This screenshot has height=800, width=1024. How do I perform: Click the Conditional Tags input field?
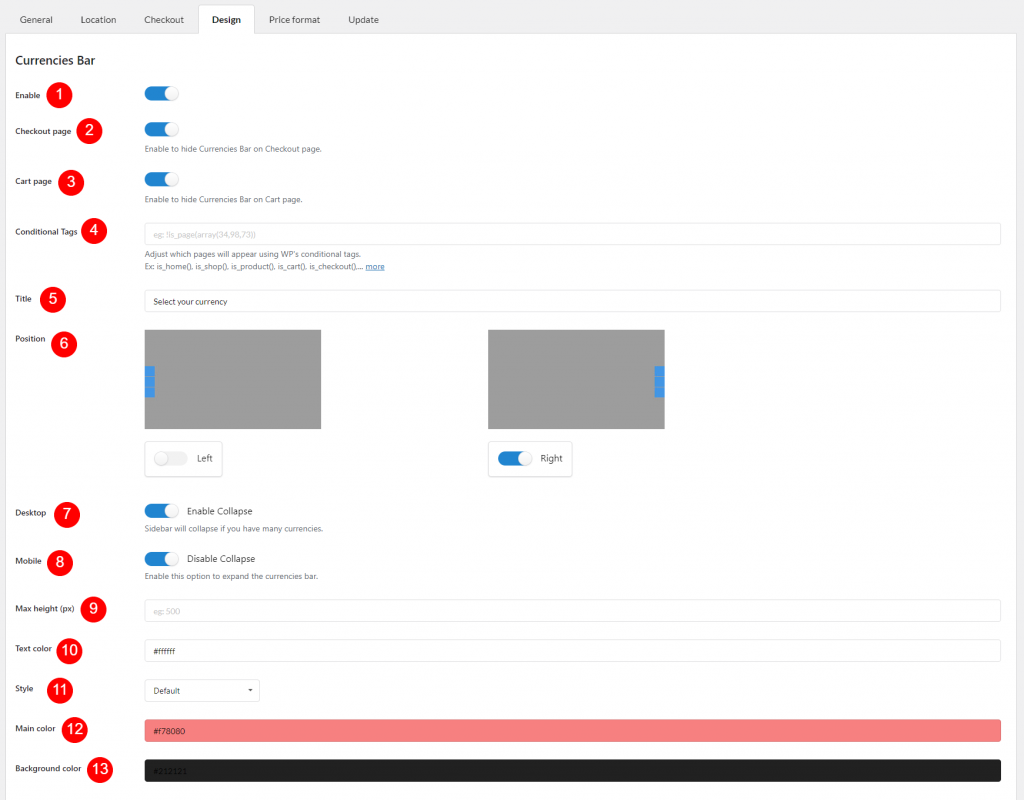click(x=572, y=234)
